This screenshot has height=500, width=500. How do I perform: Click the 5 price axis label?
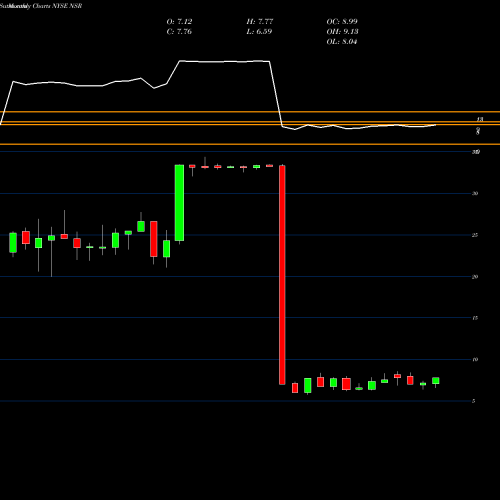(474, 401)
